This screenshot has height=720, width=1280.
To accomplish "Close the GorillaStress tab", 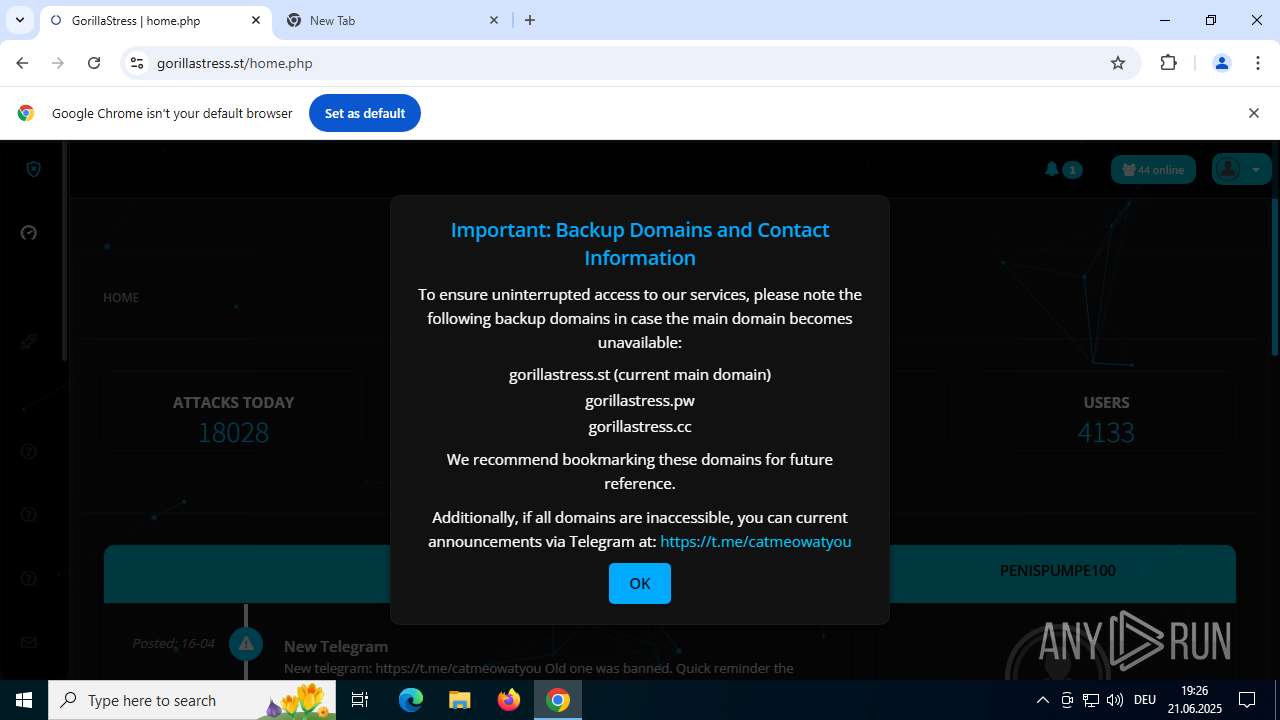I will tap(256, 20).
